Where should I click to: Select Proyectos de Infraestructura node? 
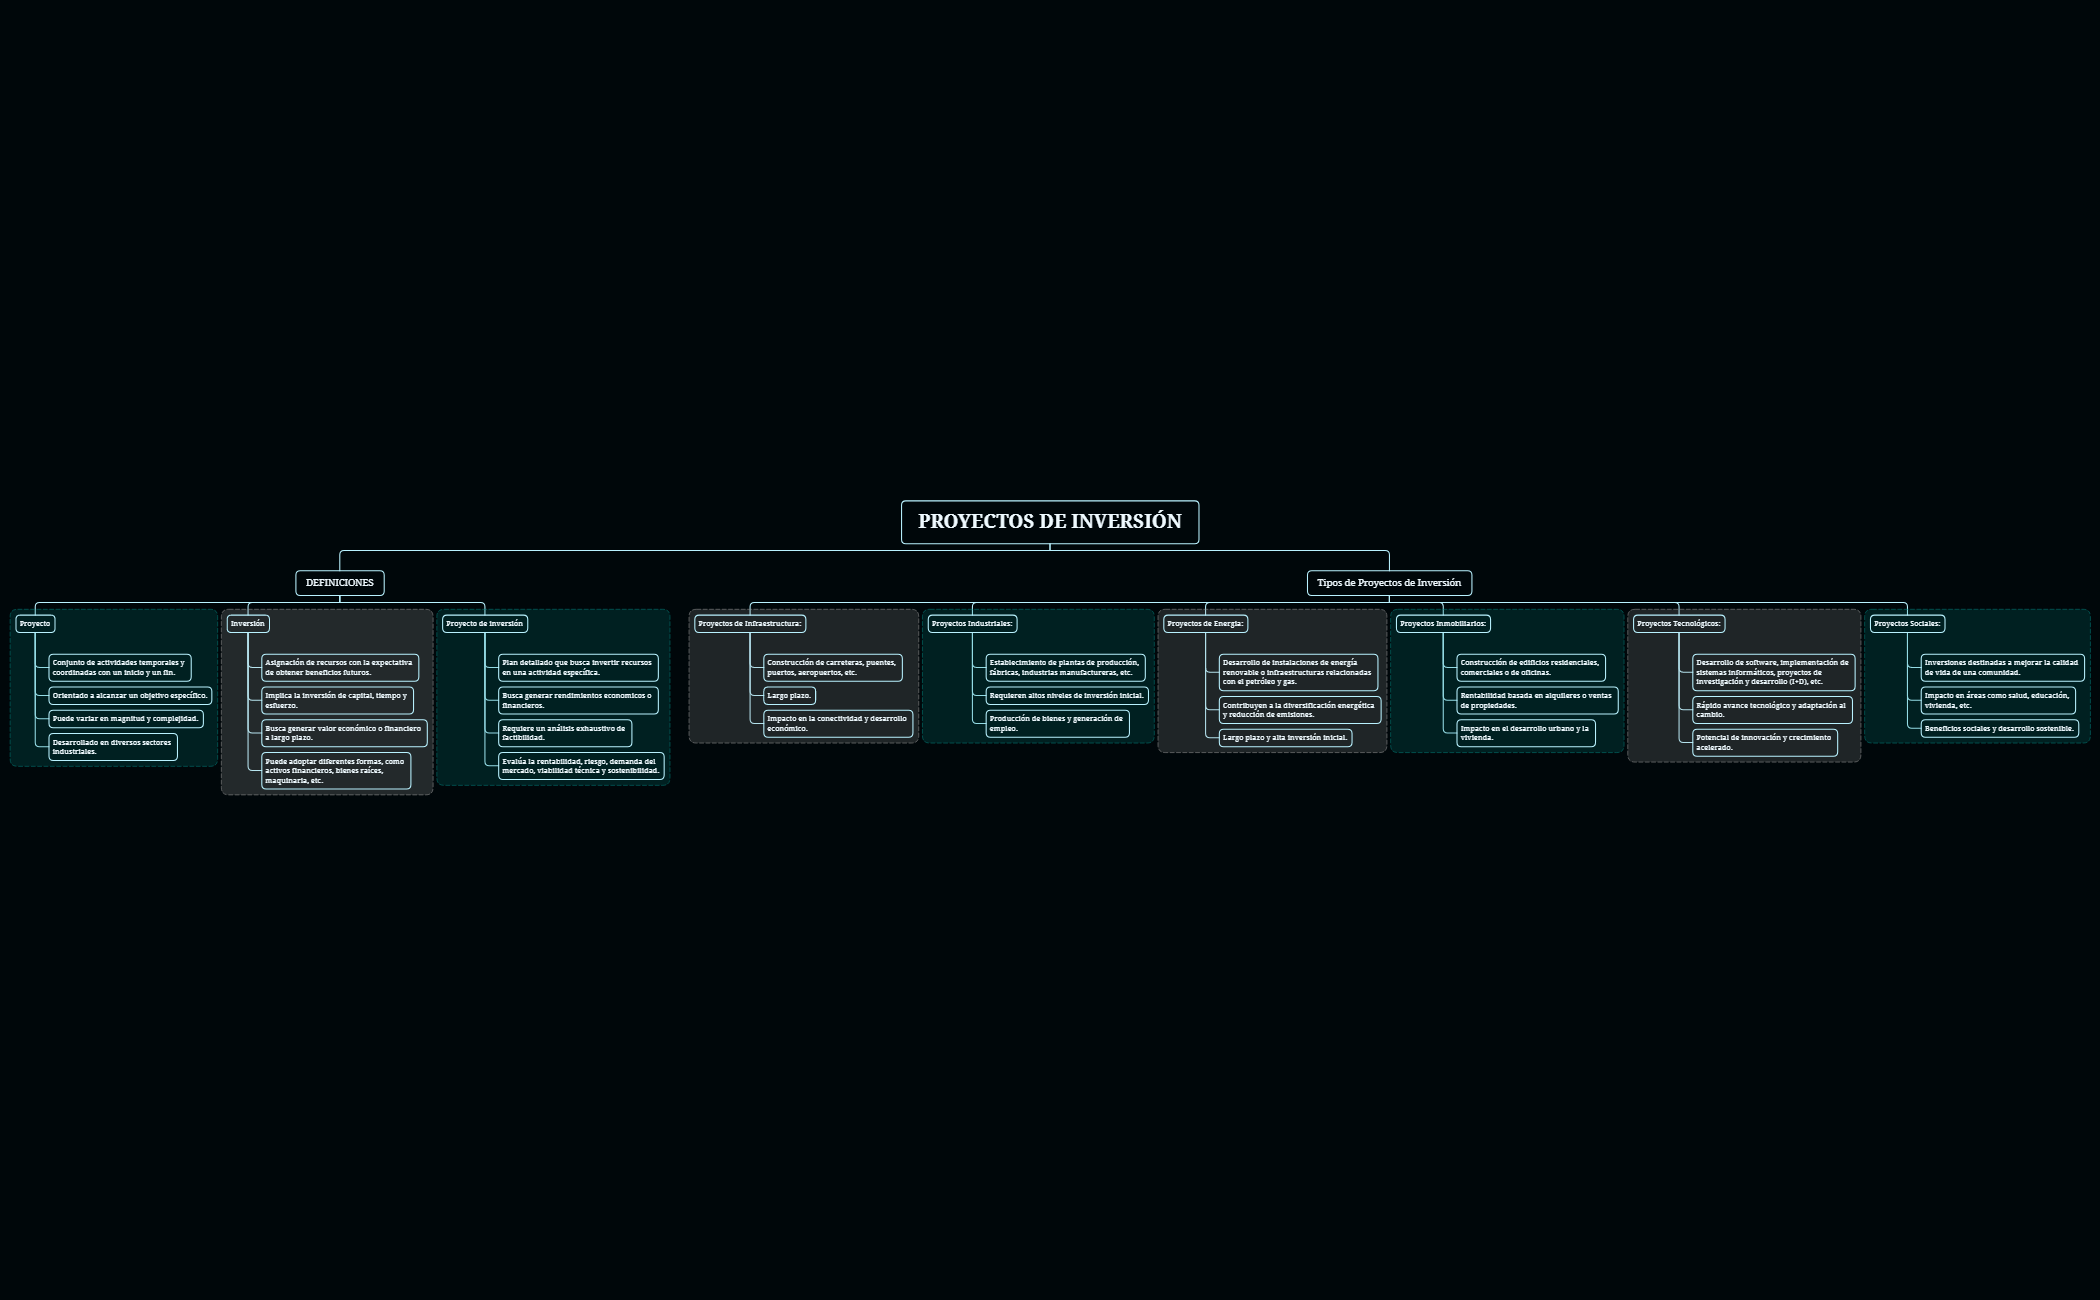click(x=749, y=624)
